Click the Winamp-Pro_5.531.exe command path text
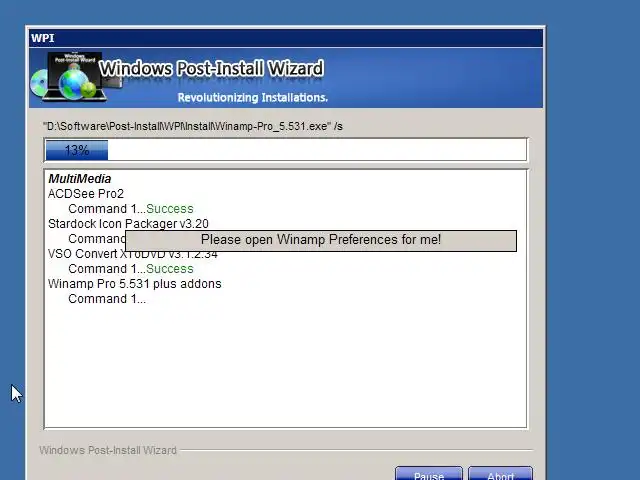Screen dimensions: 640x480 [x=193, y=126]
